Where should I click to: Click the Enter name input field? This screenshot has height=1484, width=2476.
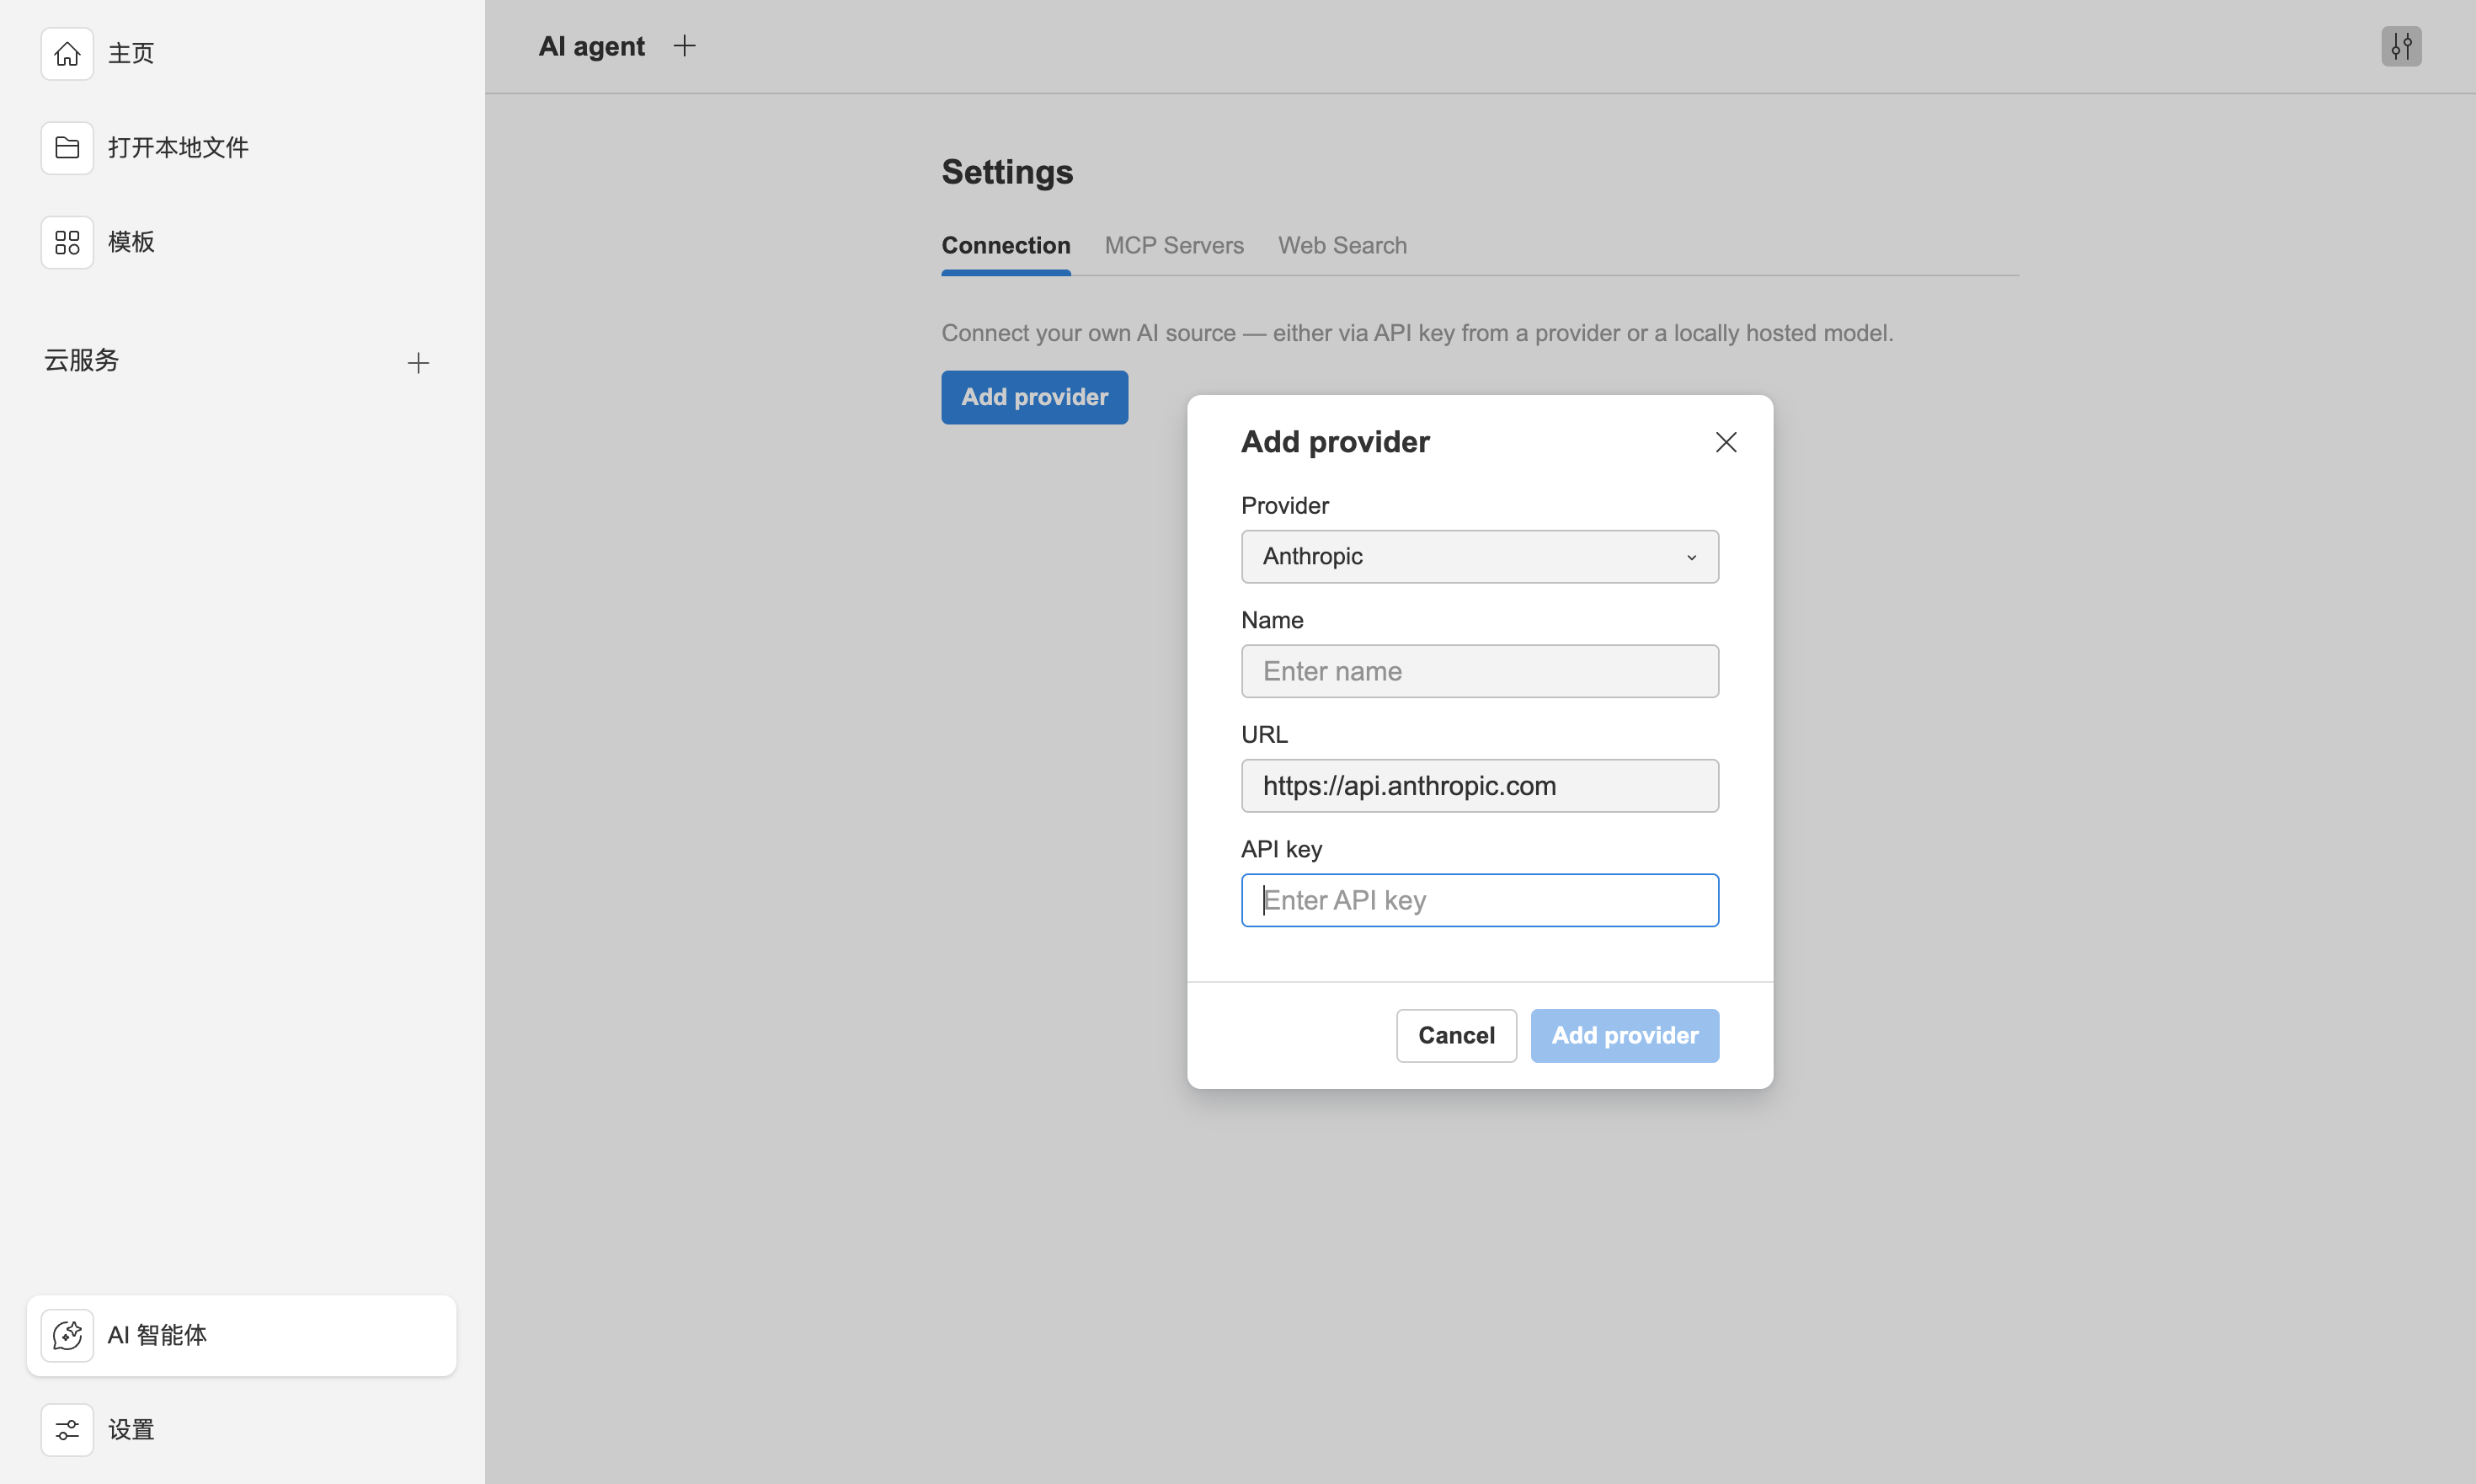tap(1478, 671)
